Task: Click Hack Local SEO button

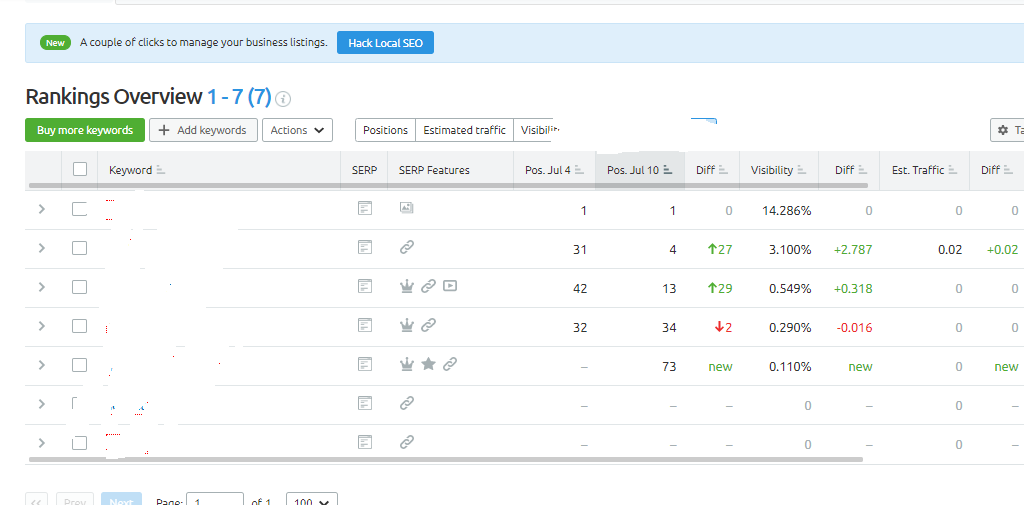Action: click(385, 43)
